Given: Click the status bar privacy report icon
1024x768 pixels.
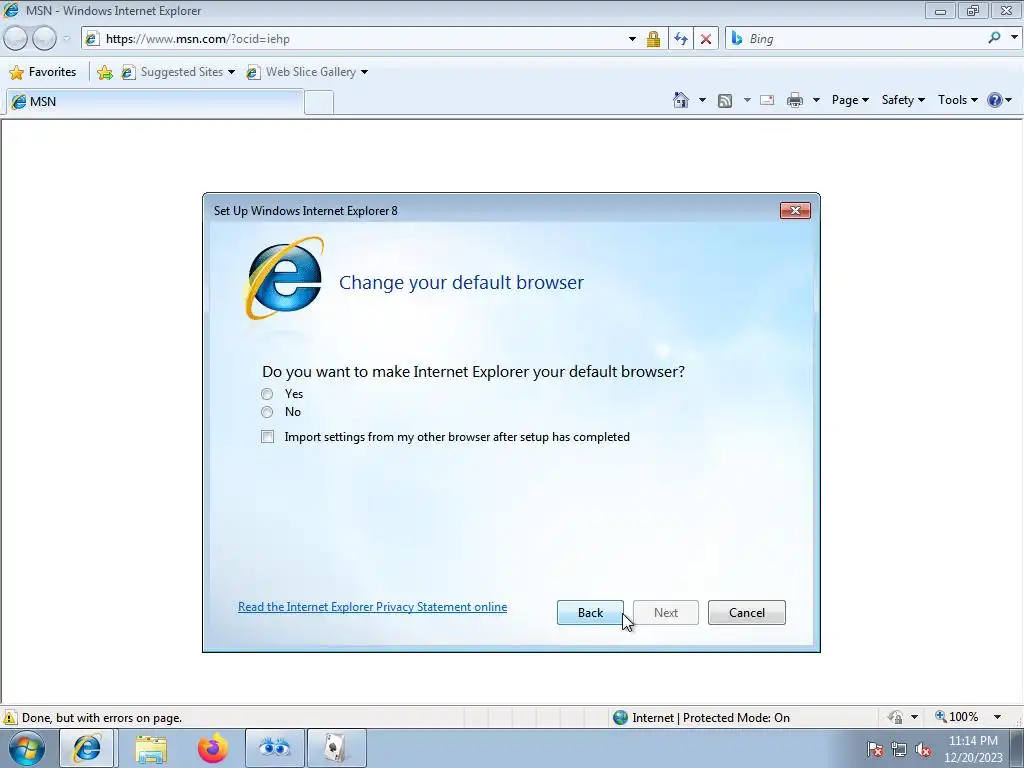Looking at the screenshot, I should (x=895, y=717).
